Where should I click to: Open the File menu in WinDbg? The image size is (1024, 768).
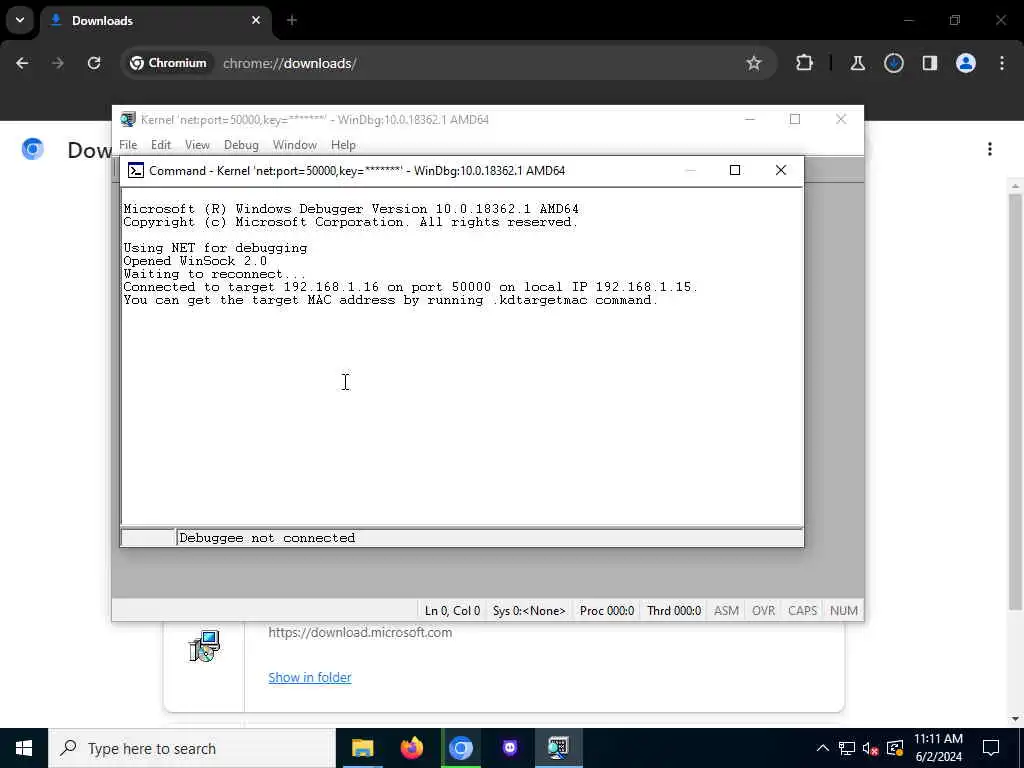pos(128,145)
